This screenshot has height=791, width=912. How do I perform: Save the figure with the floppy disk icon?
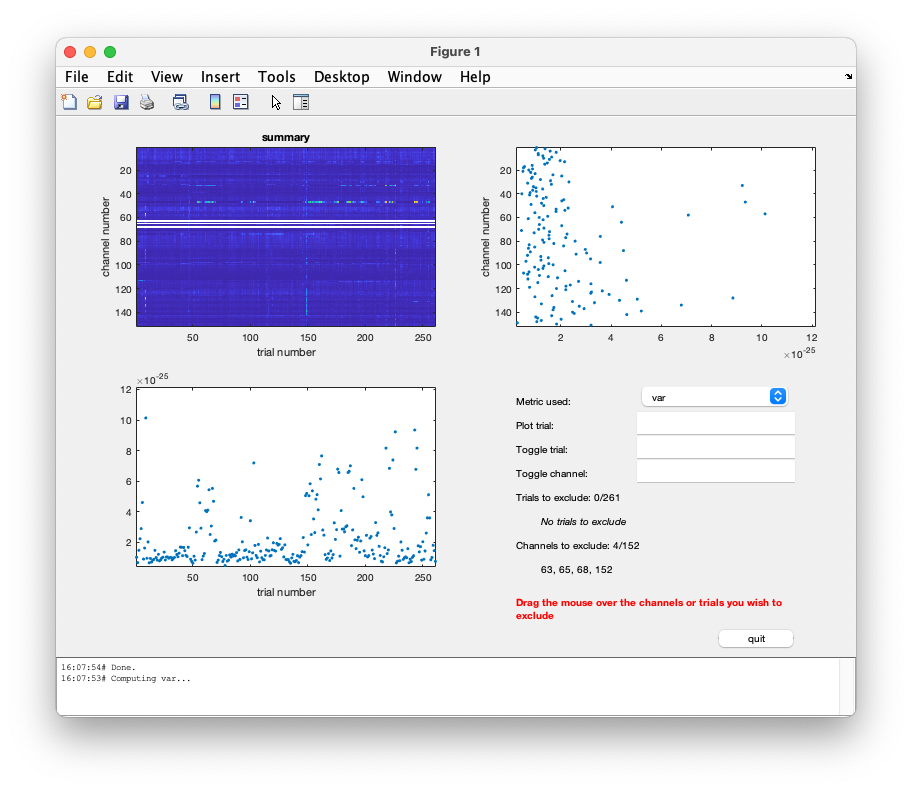(121, 102)
